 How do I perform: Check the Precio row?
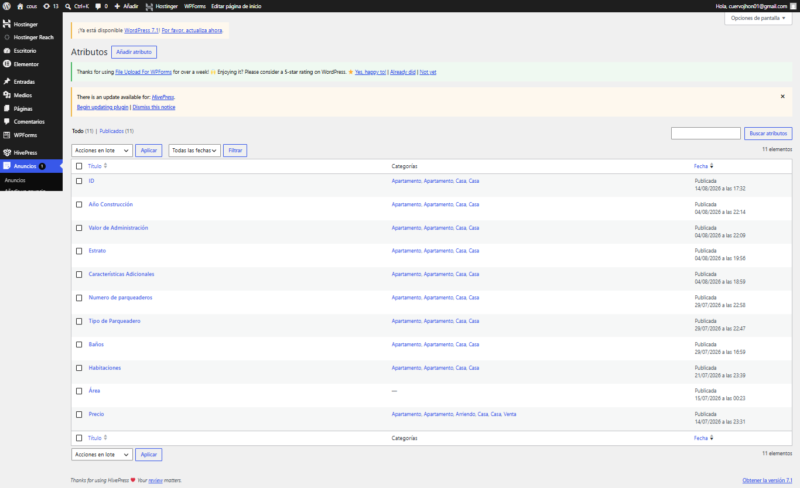[79, 414]
